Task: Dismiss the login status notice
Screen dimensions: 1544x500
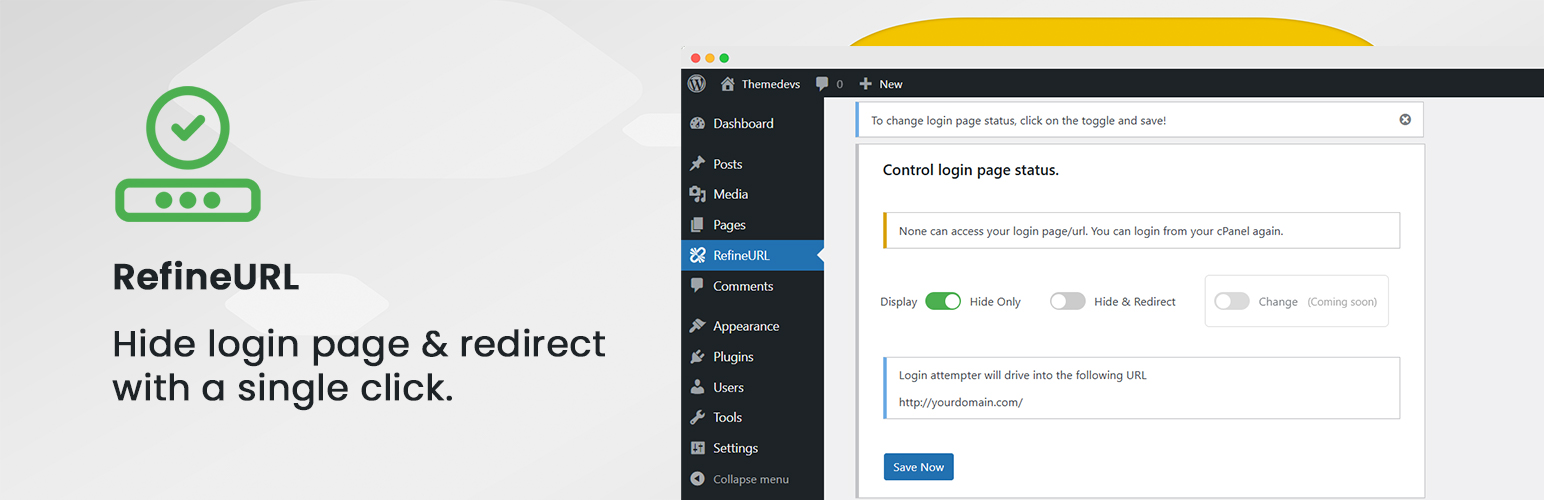Action: coord(1405,120)
